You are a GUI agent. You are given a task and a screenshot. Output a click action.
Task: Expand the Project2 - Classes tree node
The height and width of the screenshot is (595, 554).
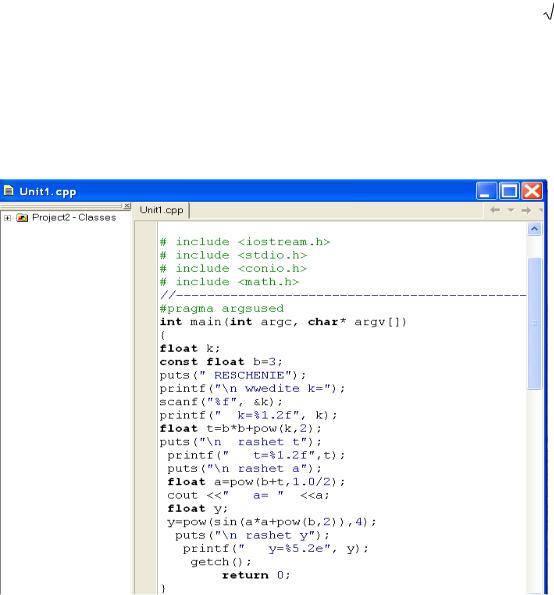(x=7, y=218)
